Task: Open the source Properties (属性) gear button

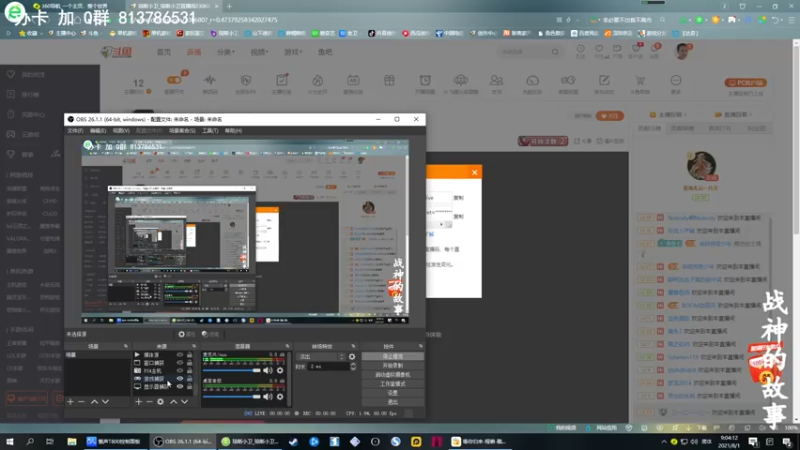Action: (186, 334)
